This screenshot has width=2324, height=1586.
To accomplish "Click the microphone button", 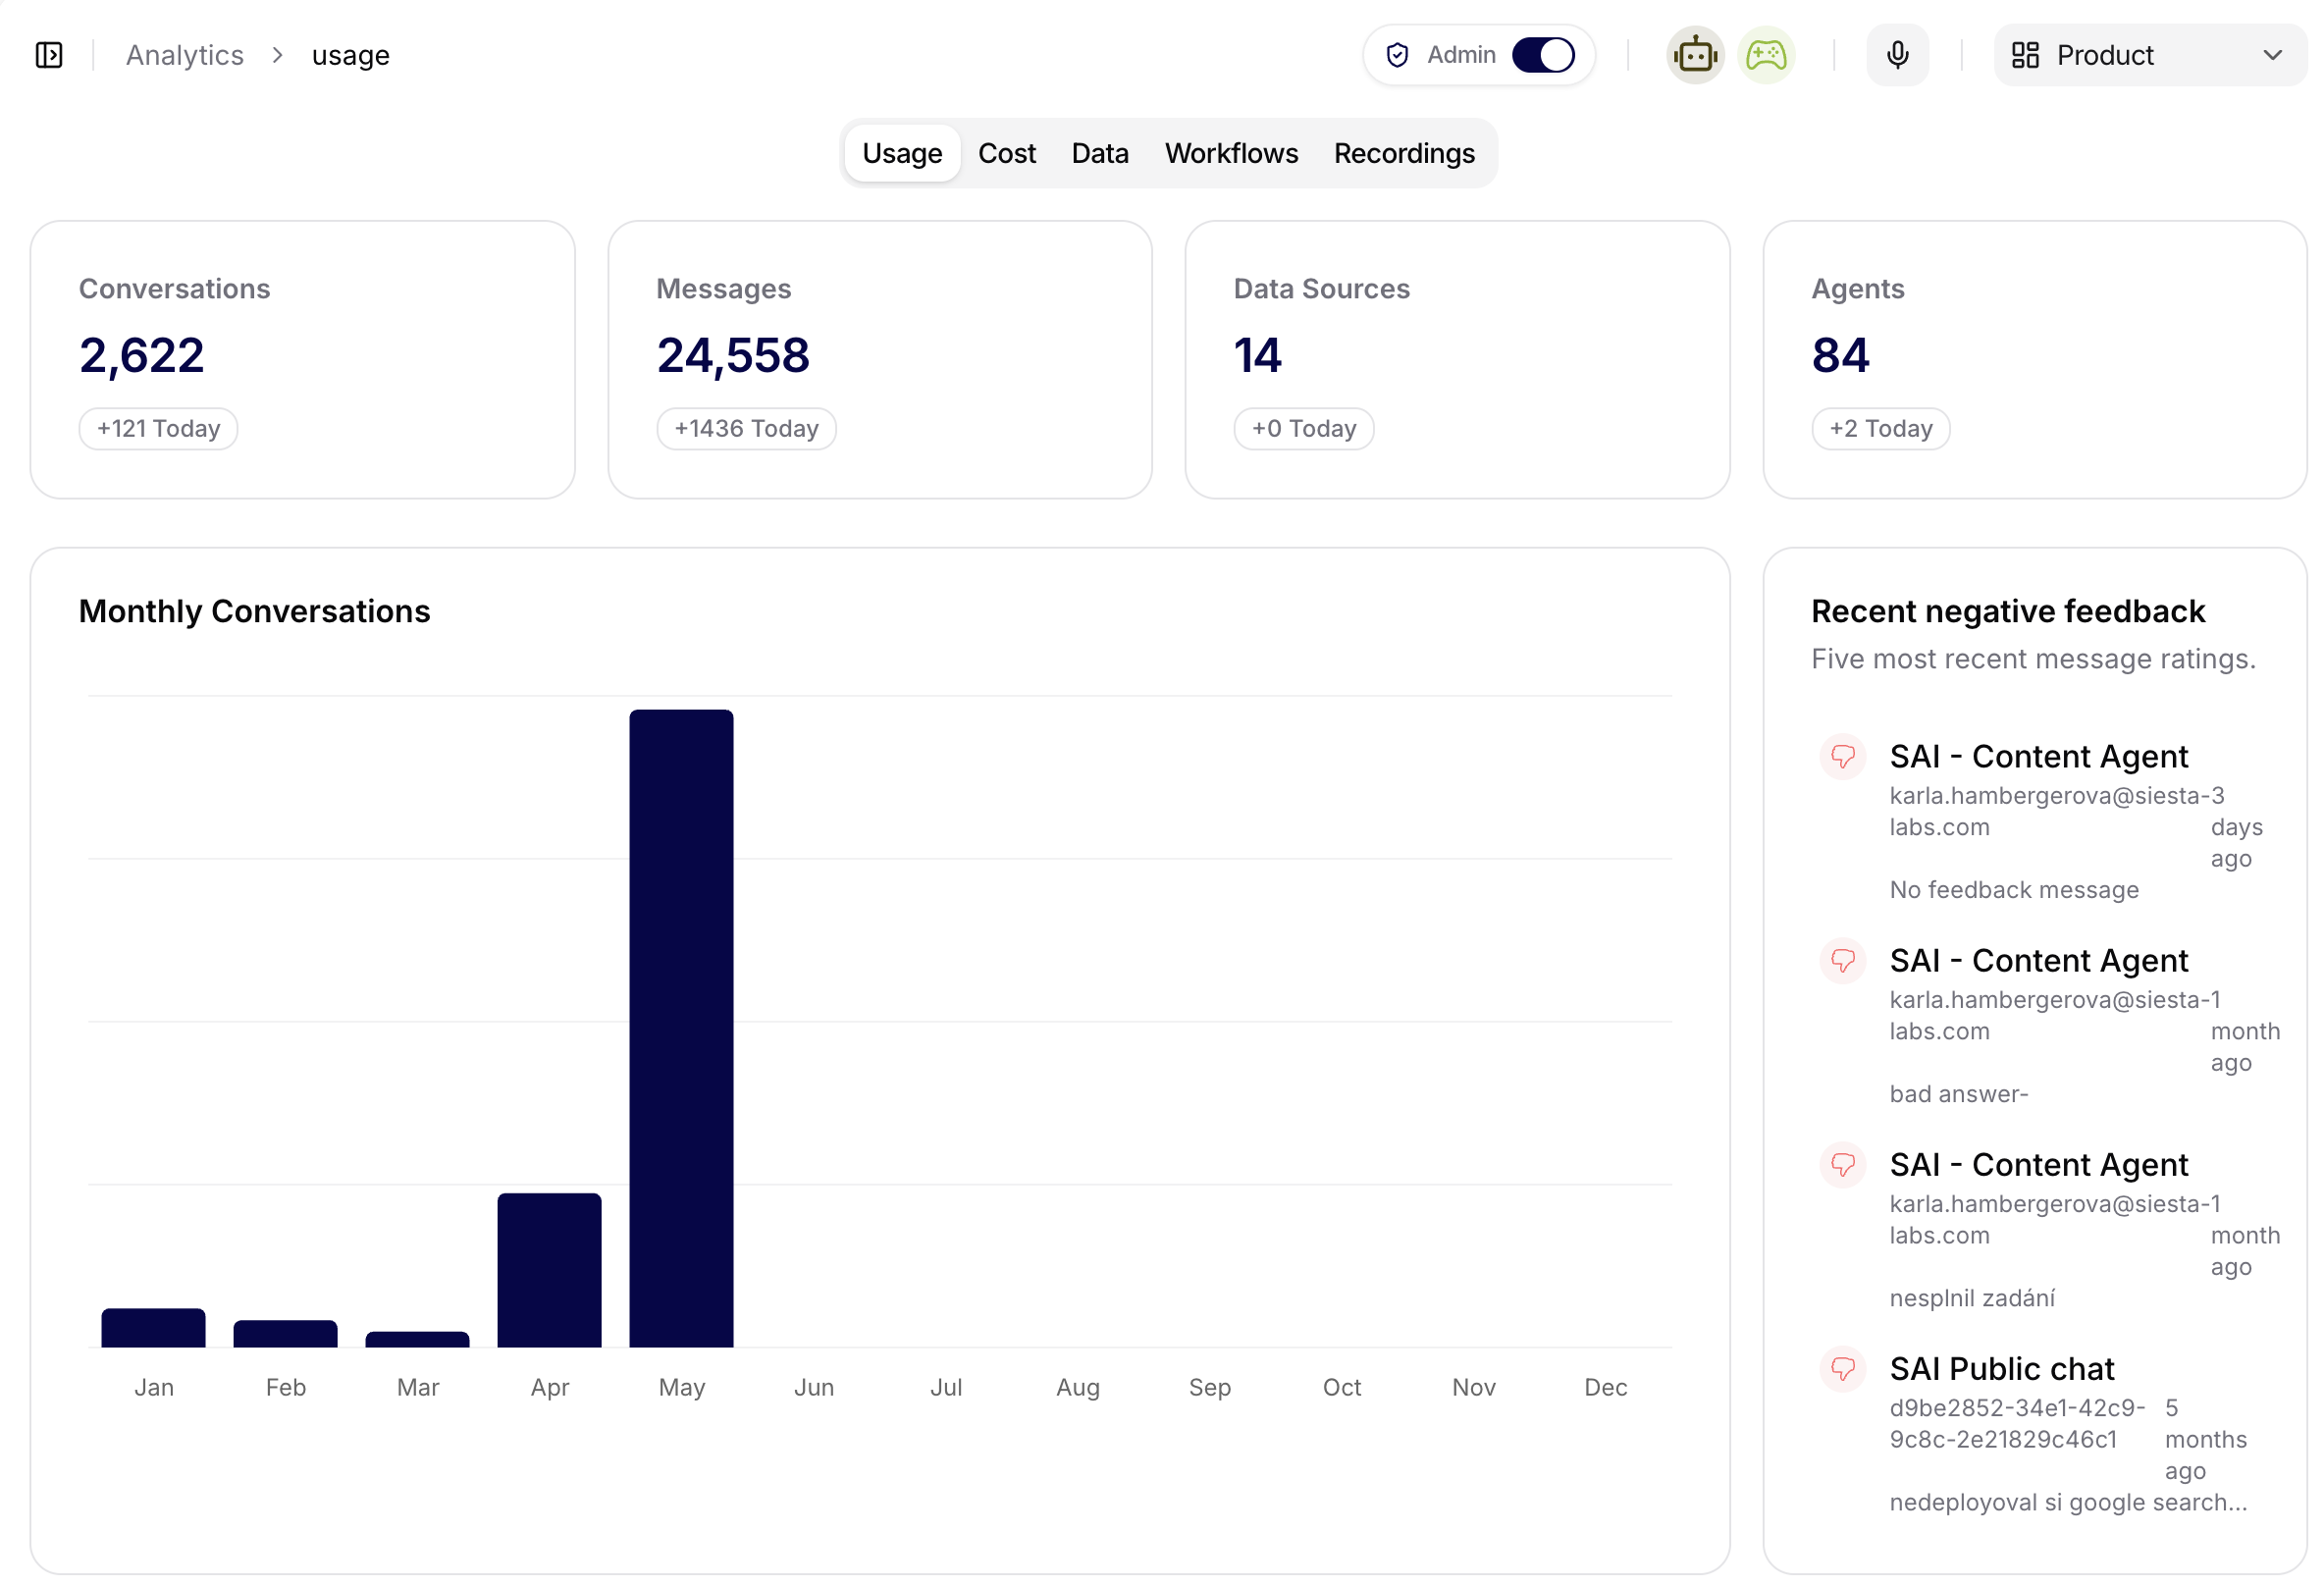I will (1897, 55).
